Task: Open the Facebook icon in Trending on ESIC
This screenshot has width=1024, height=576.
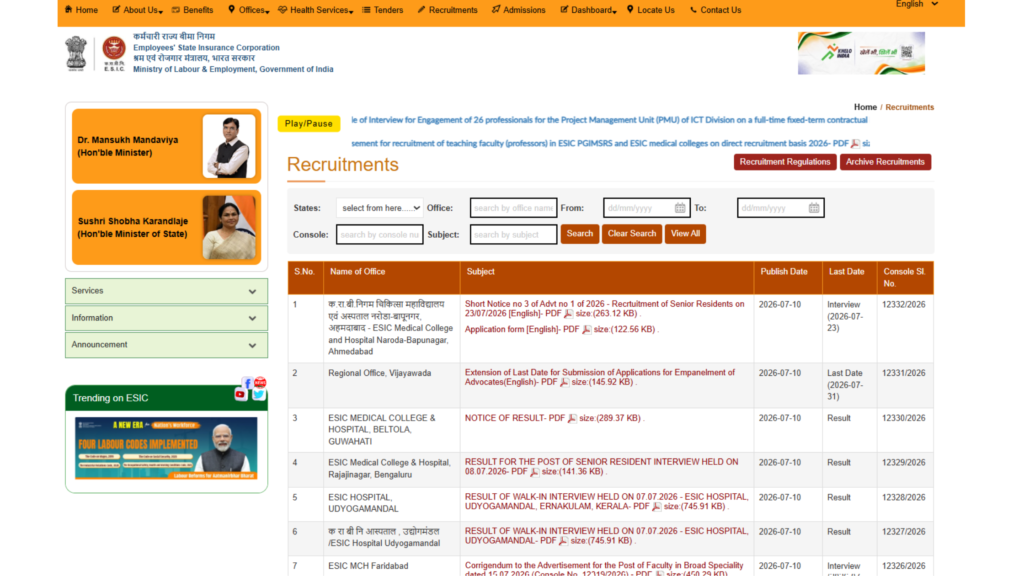Action: [247, 383]
